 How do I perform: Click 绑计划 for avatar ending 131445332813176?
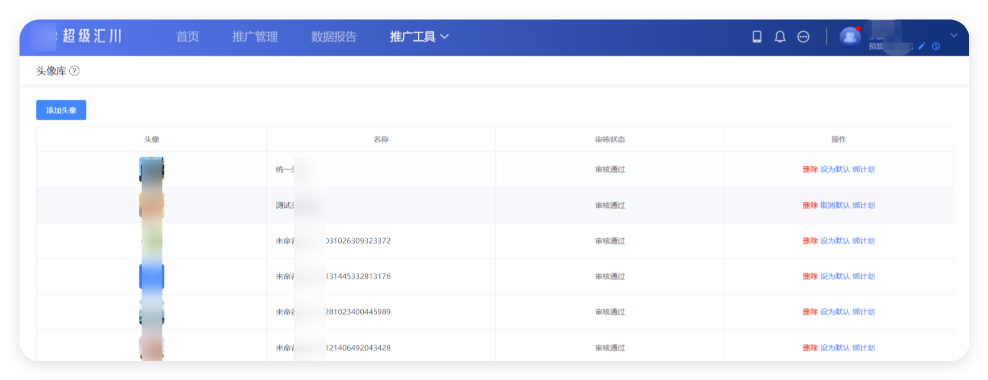[x=863, y=276]
